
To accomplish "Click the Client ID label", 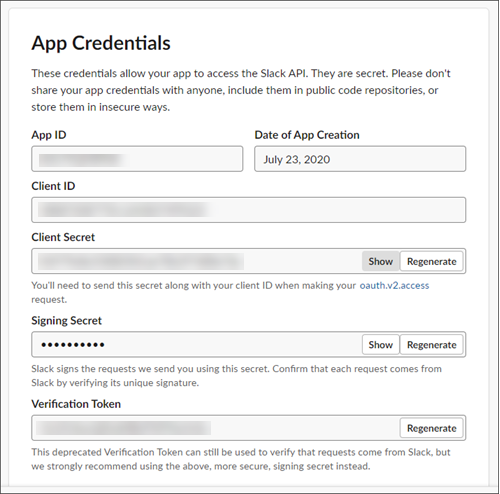I will tap(53, 186).
